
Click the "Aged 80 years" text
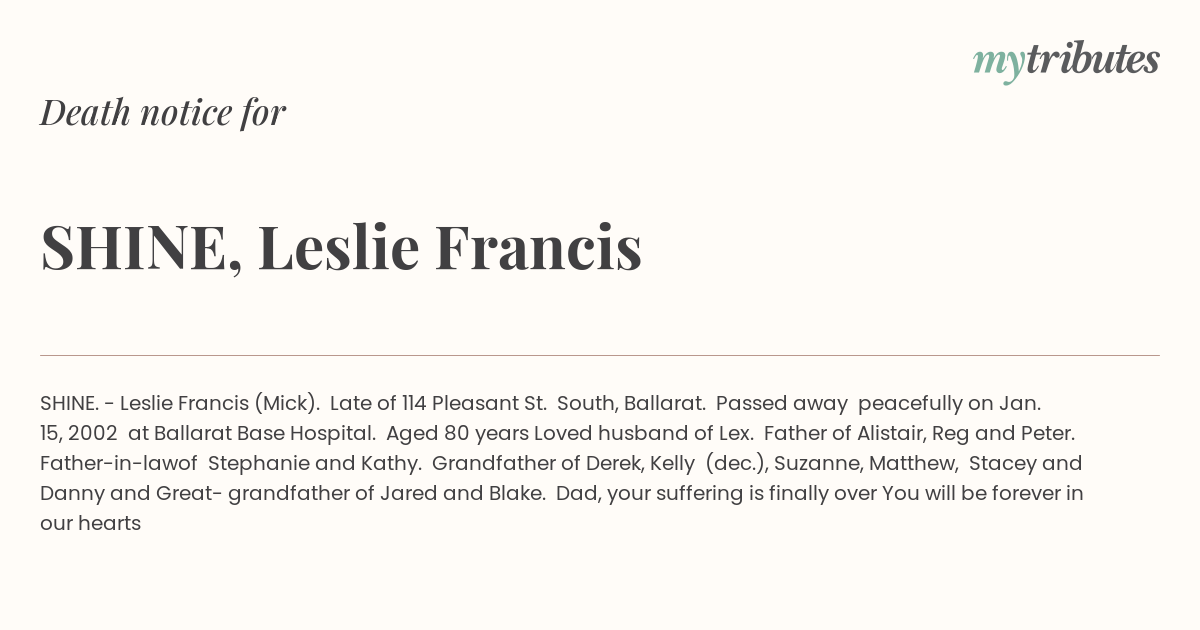[457, 433]
